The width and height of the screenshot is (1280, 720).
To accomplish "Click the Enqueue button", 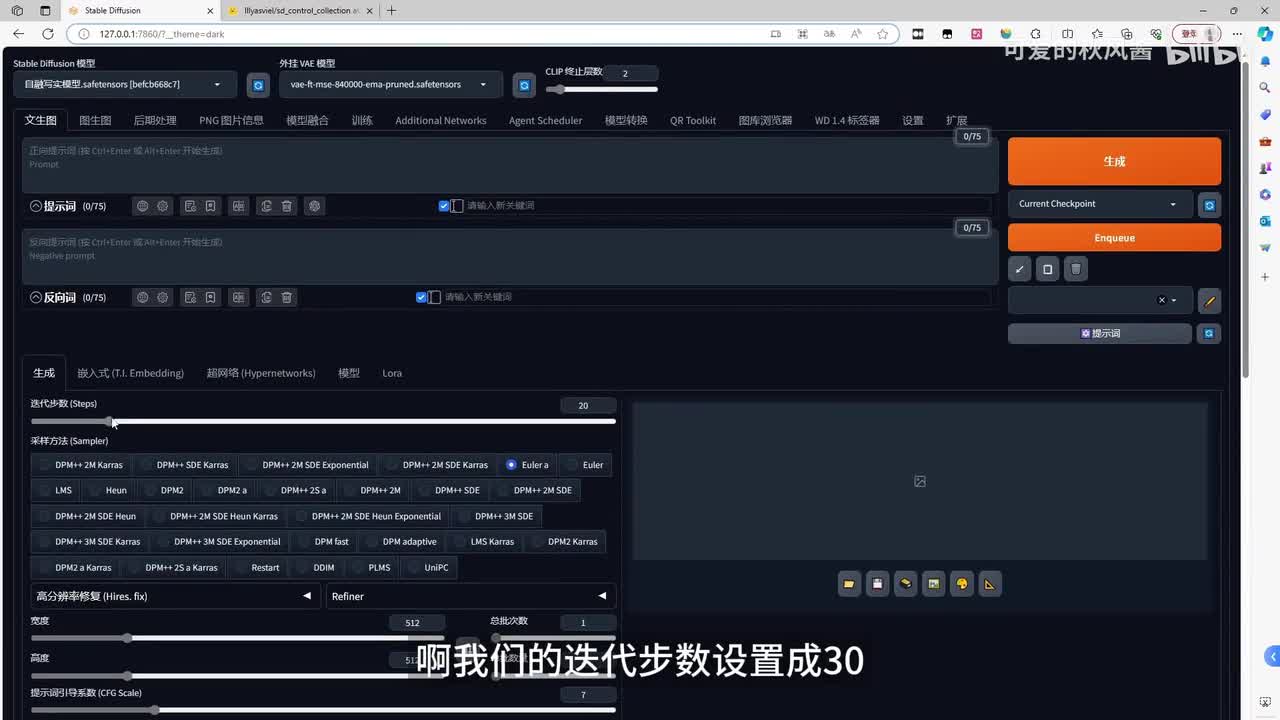I will [1114, 238].
